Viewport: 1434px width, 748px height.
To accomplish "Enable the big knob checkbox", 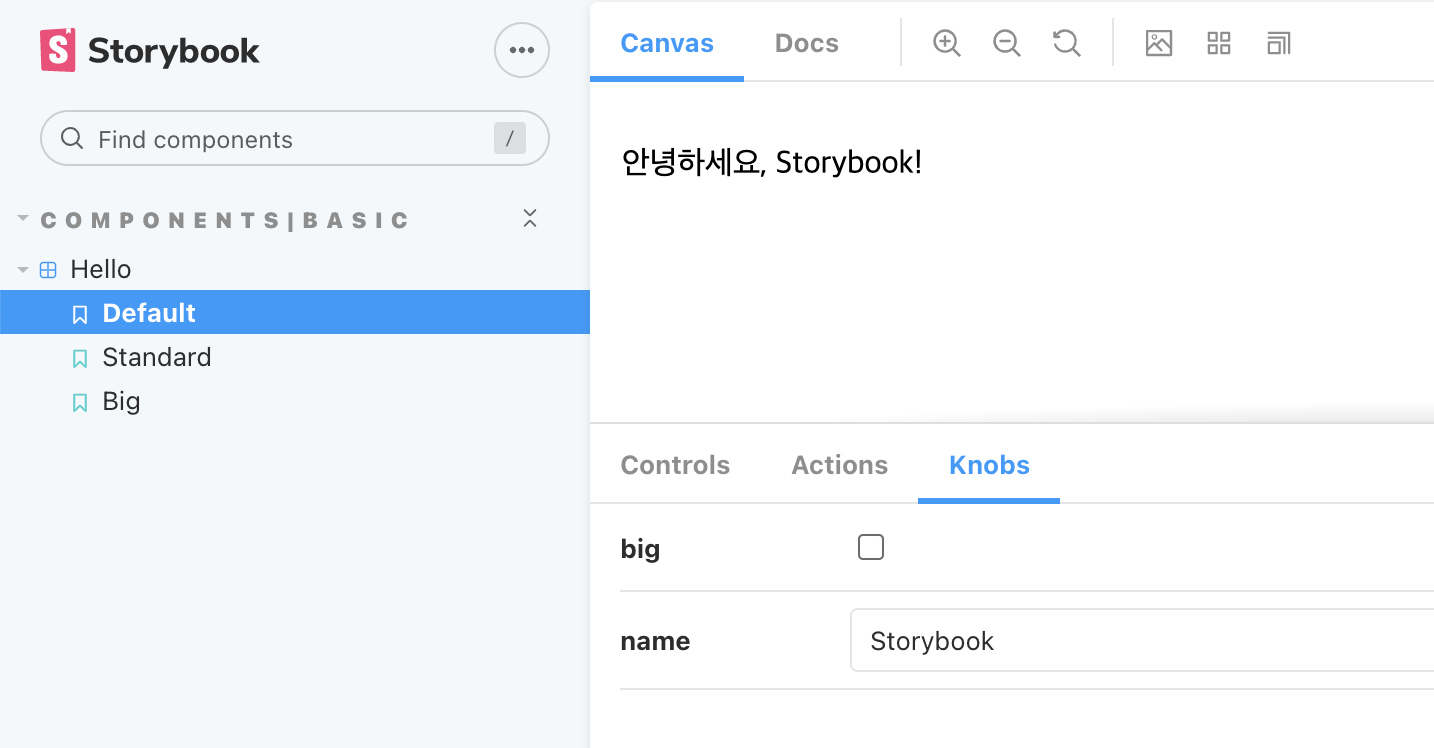I will [x=871, y=547].
